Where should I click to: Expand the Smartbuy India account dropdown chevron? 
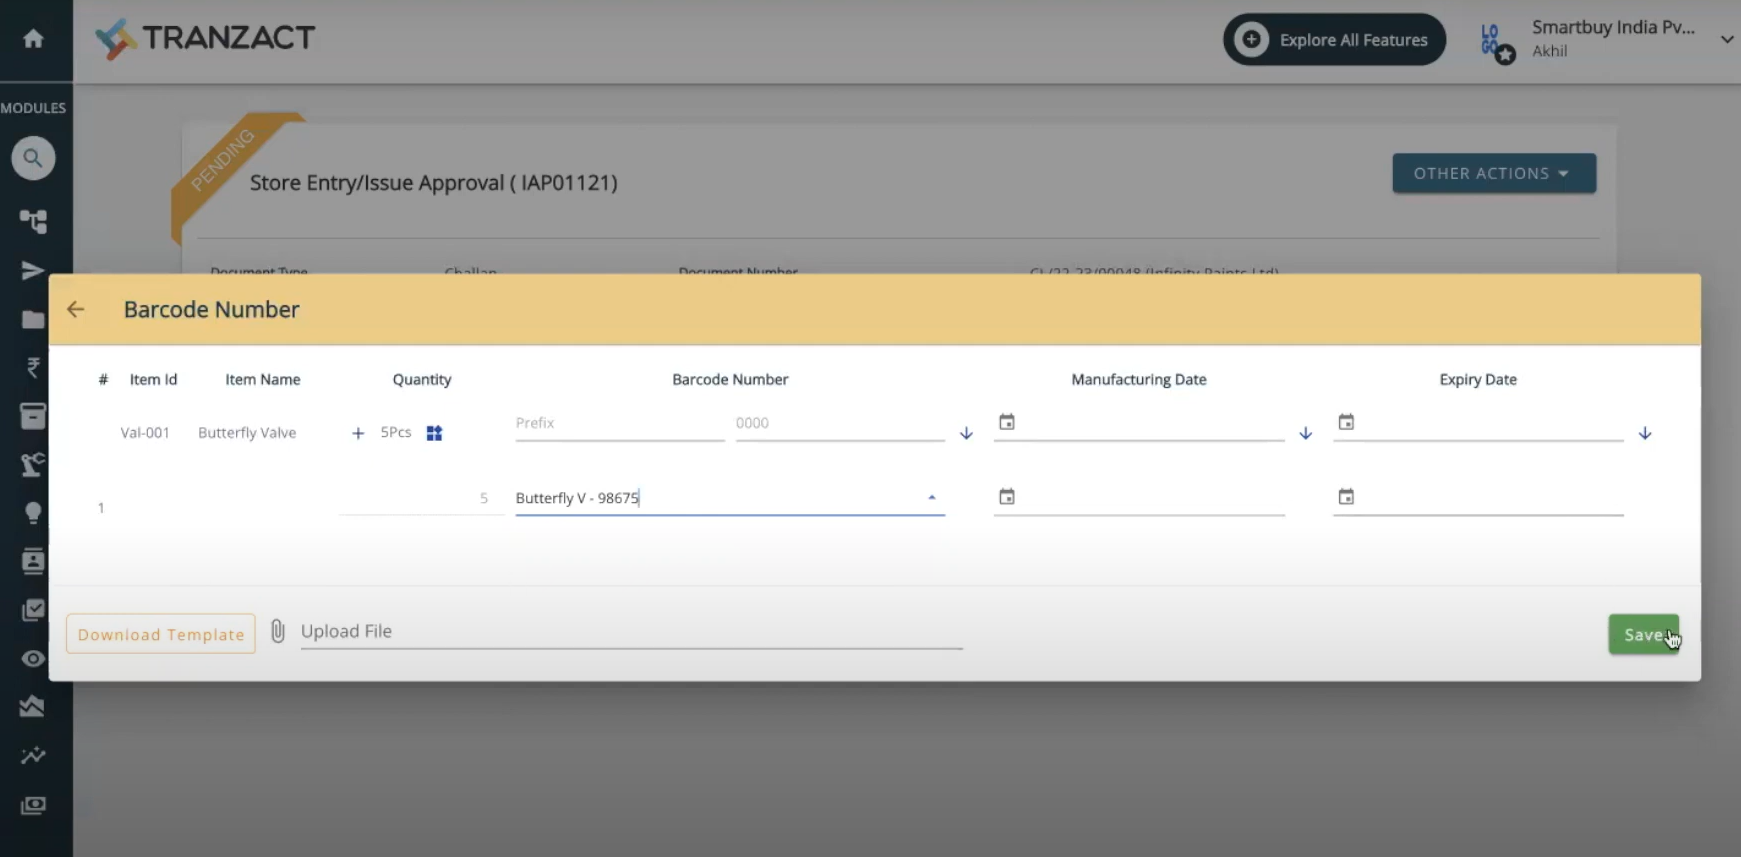point(1727,40)
